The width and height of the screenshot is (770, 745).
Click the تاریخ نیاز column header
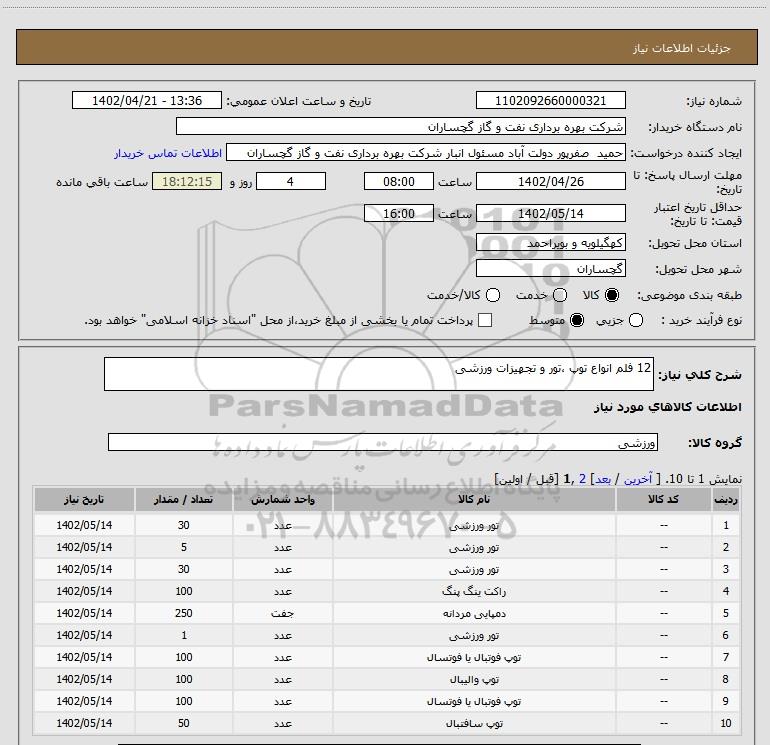tap(84, 499)
